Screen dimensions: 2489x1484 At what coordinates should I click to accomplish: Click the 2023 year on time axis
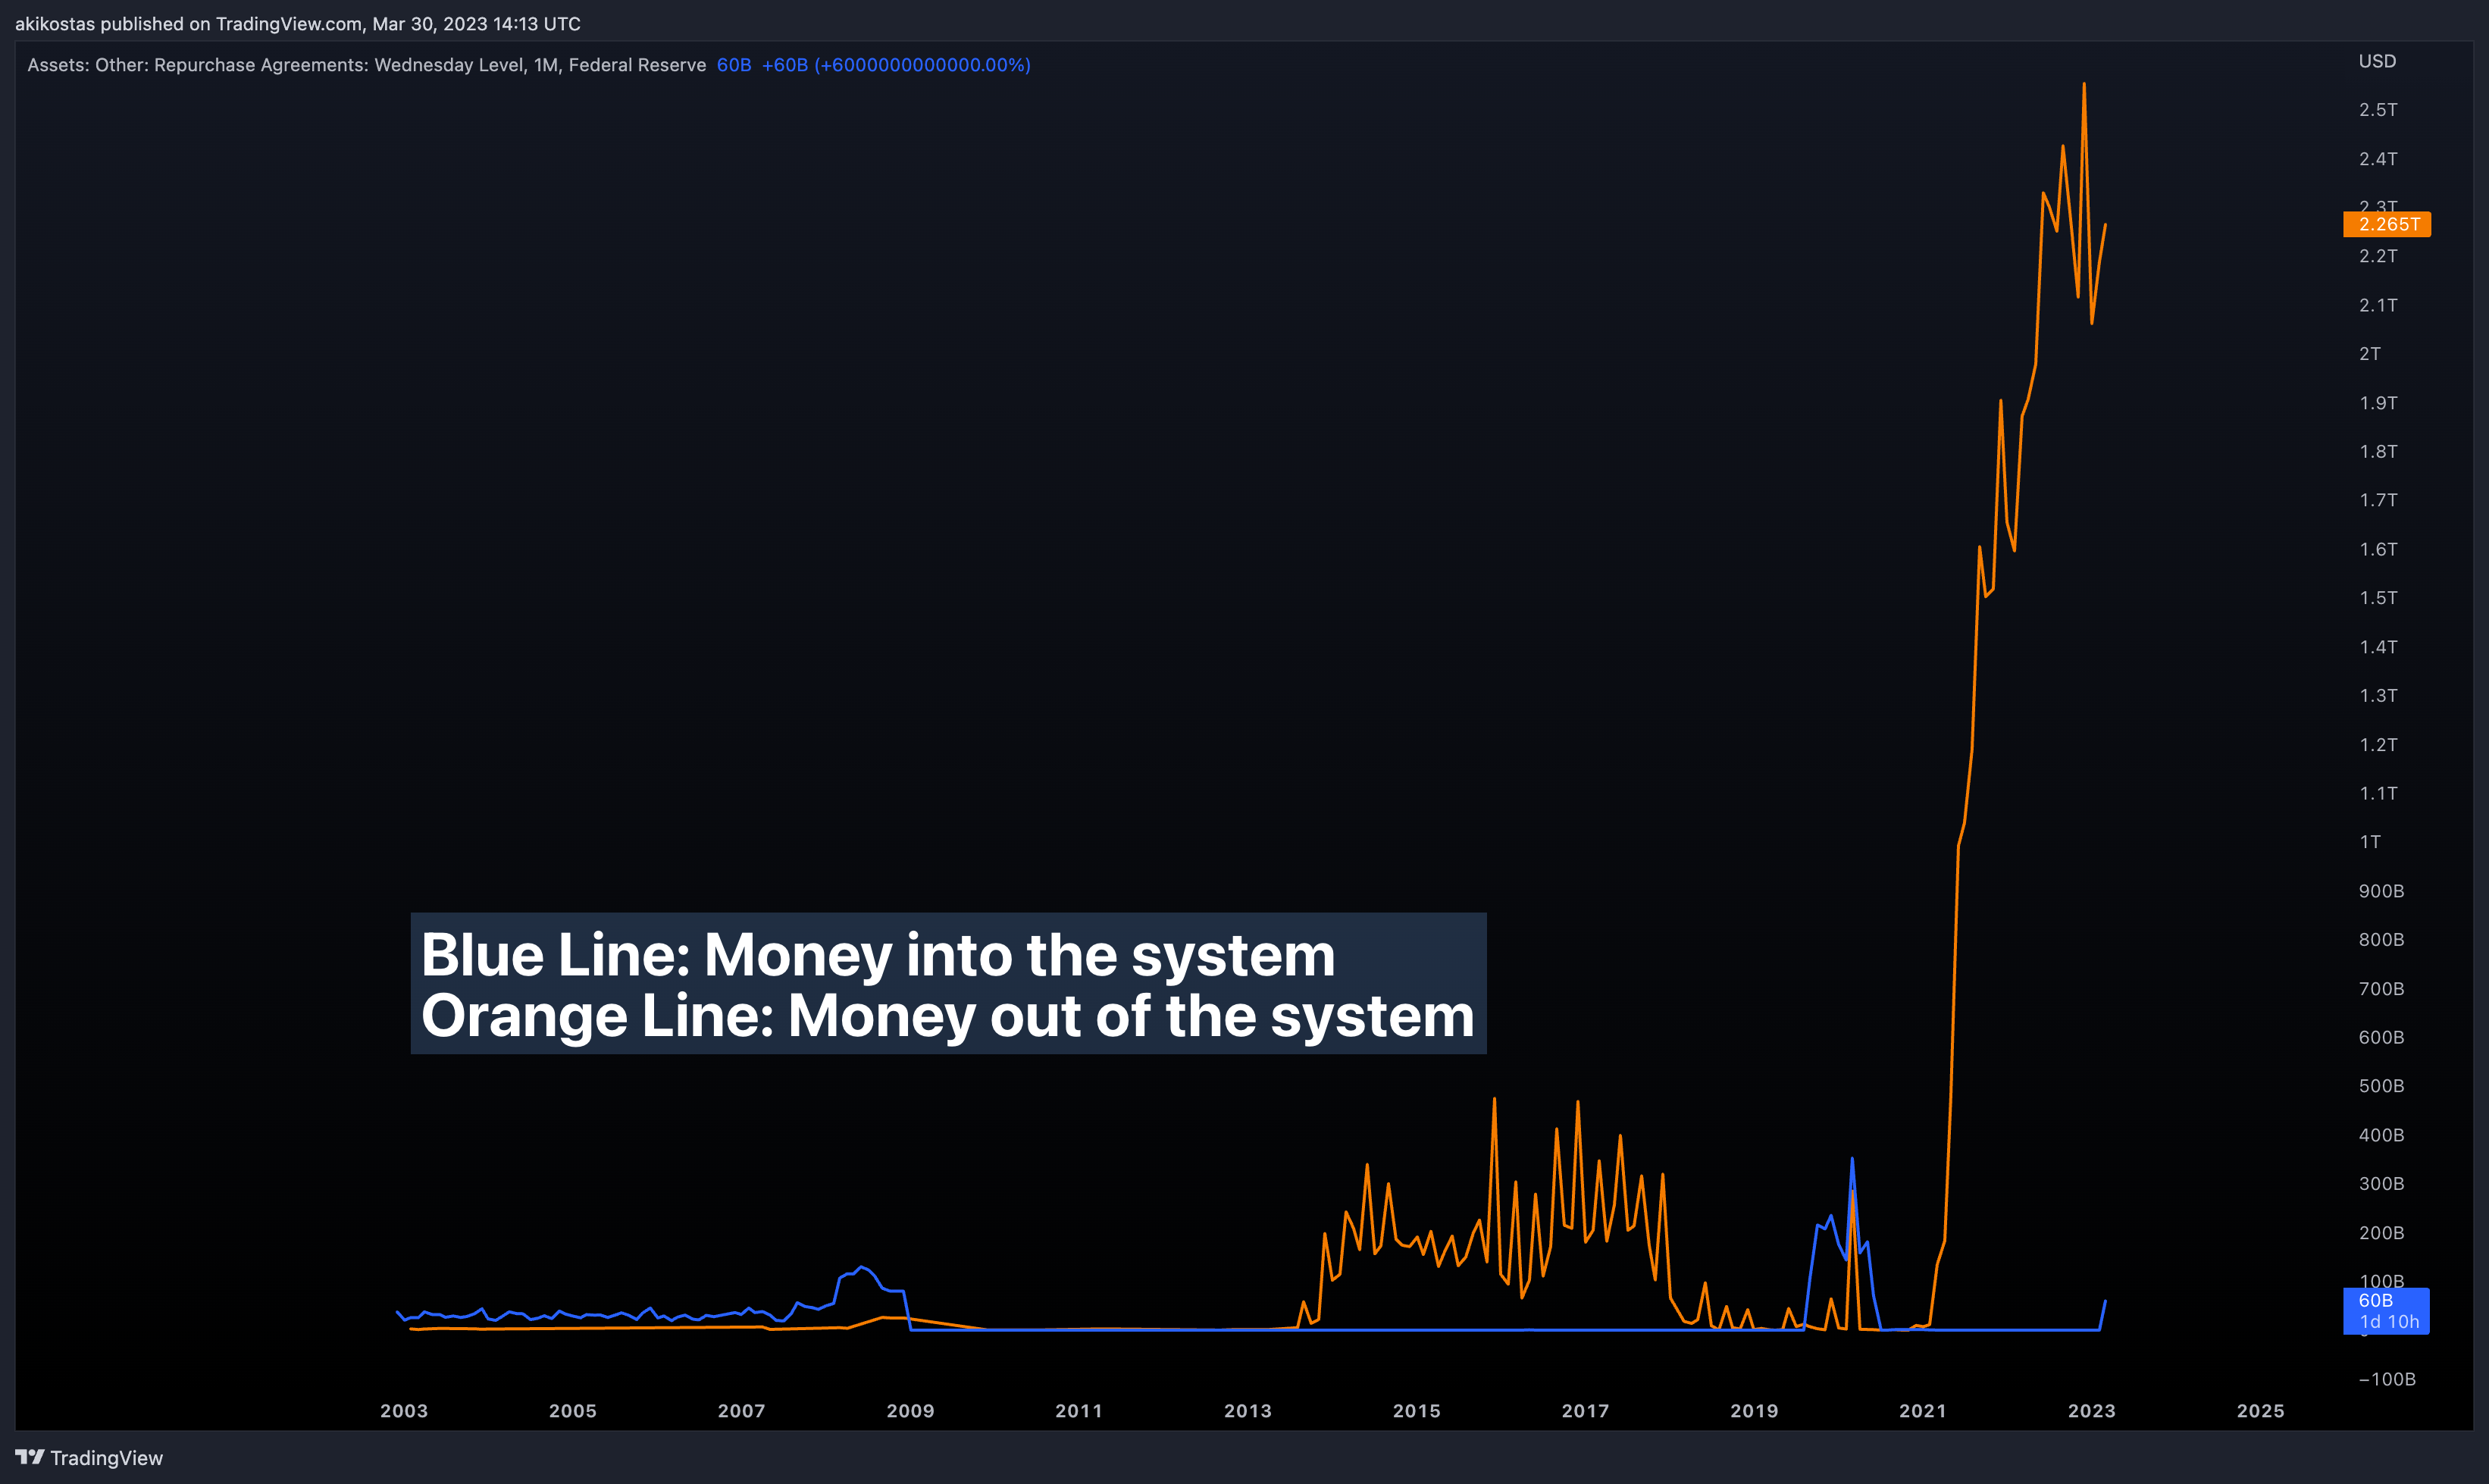click(x=2092, y=1411)
